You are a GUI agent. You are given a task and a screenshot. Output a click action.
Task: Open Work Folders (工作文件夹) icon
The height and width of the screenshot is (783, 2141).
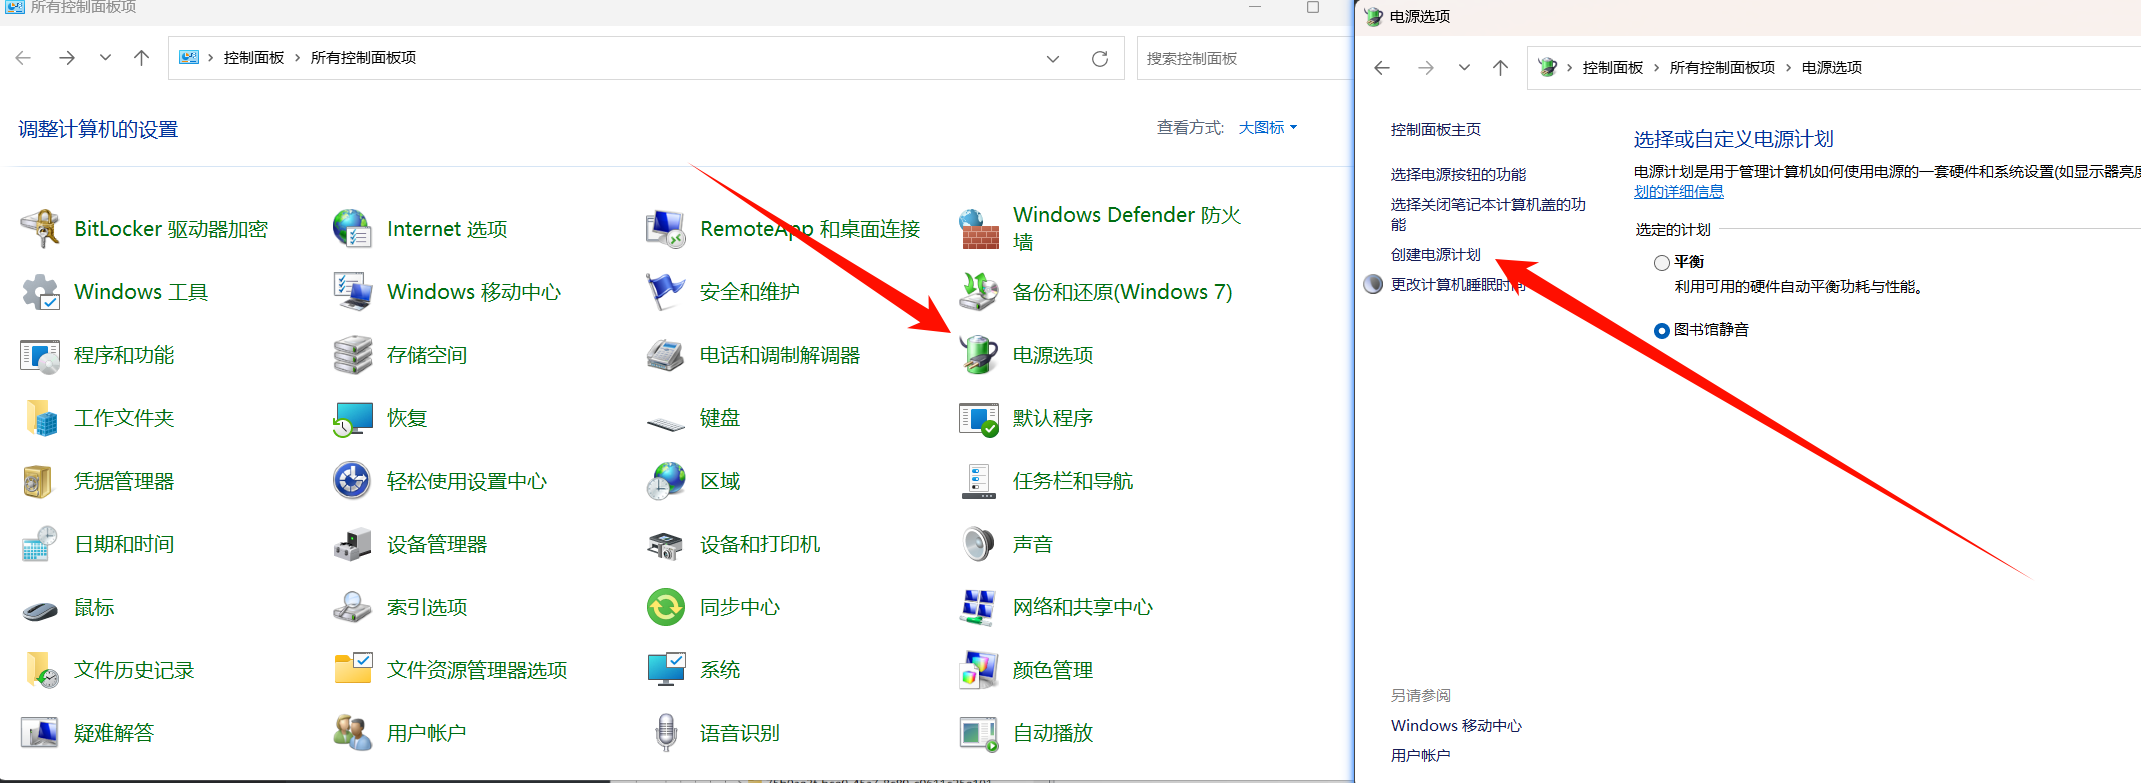40,418
